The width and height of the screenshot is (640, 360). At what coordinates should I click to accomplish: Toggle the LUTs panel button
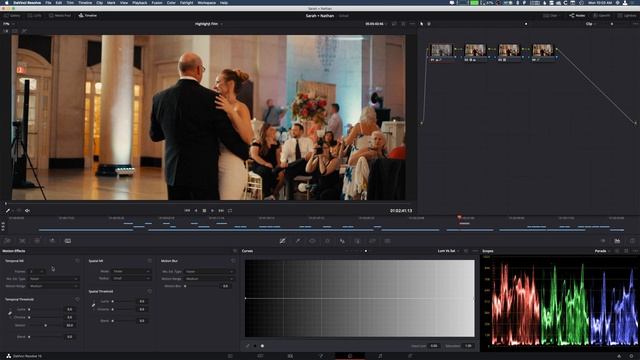click(x=35, y=16)
